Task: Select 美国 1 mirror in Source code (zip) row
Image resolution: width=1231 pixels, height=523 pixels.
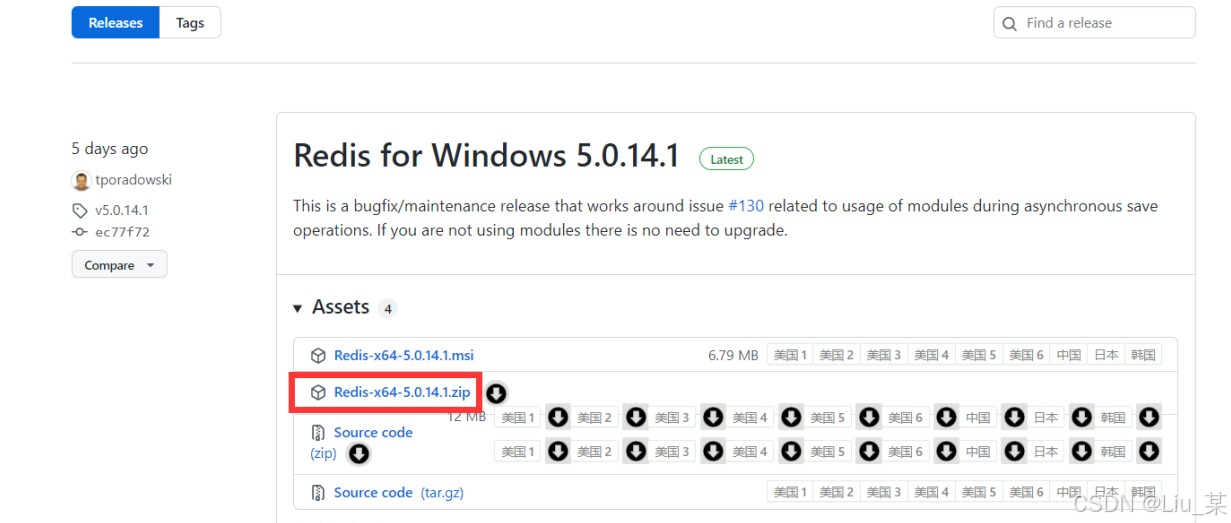Action: (518, 452)
